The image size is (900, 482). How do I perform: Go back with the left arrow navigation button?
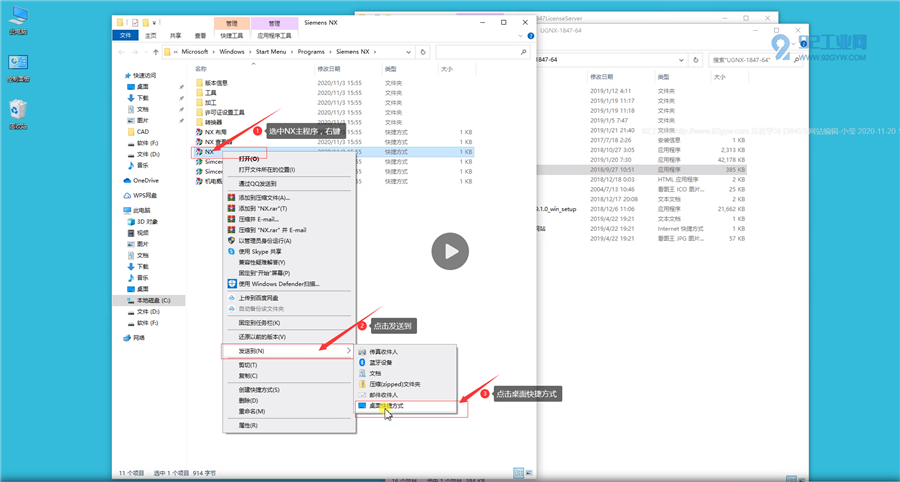click(121, 52)
